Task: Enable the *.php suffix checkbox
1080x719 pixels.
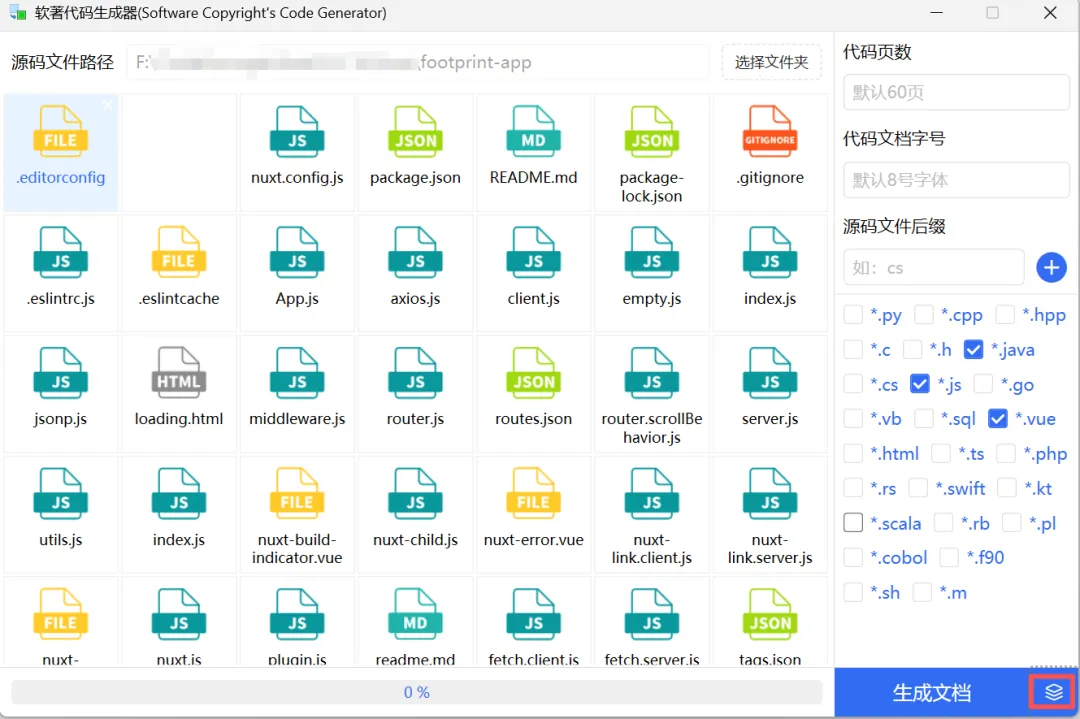Action: [1006, 453]
